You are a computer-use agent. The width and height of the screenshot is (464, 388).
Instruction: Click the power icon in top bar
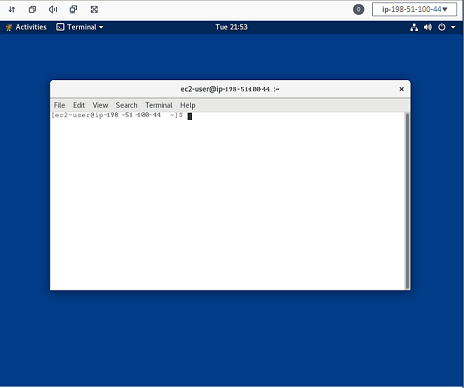(442, 27)
